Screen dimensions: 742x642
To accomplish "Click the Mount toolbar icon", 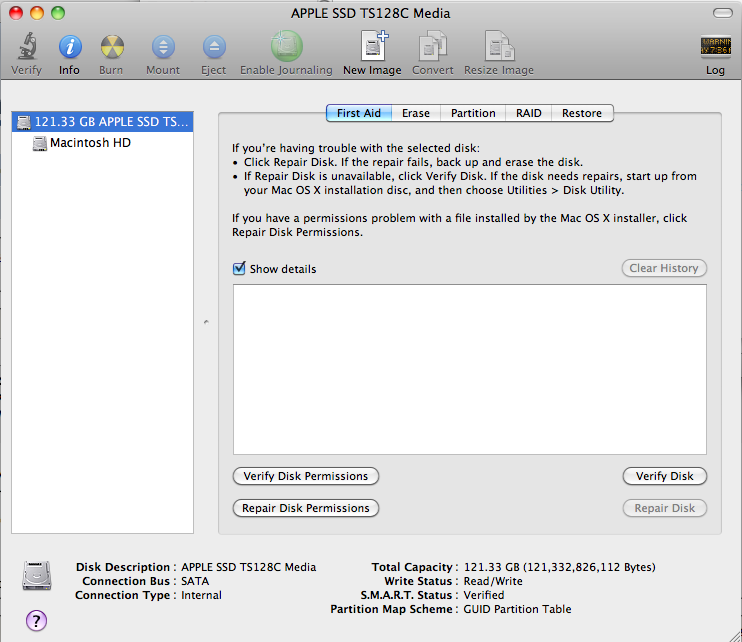I will click(x=163, y=47).
